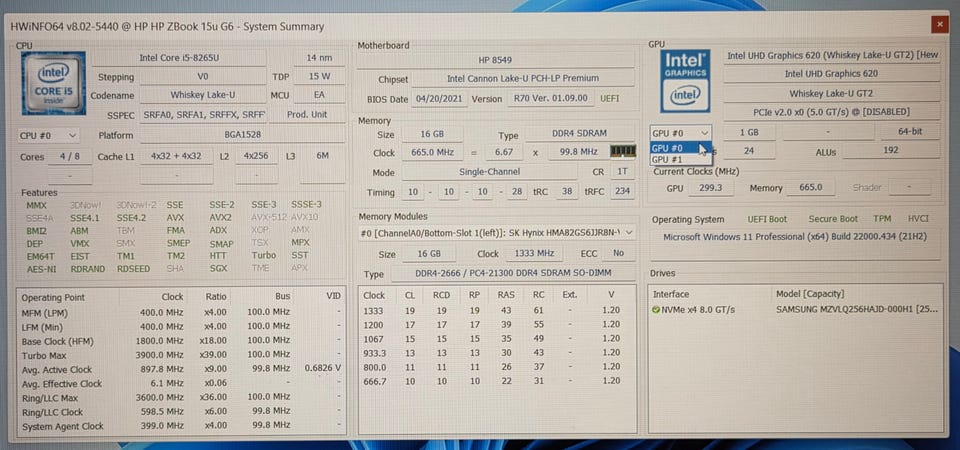Image resolution: width=960 pixels, height=450 pixels.
Task: Click the memory Type field DDR4 SDRAM
Action: pos(580,134)
